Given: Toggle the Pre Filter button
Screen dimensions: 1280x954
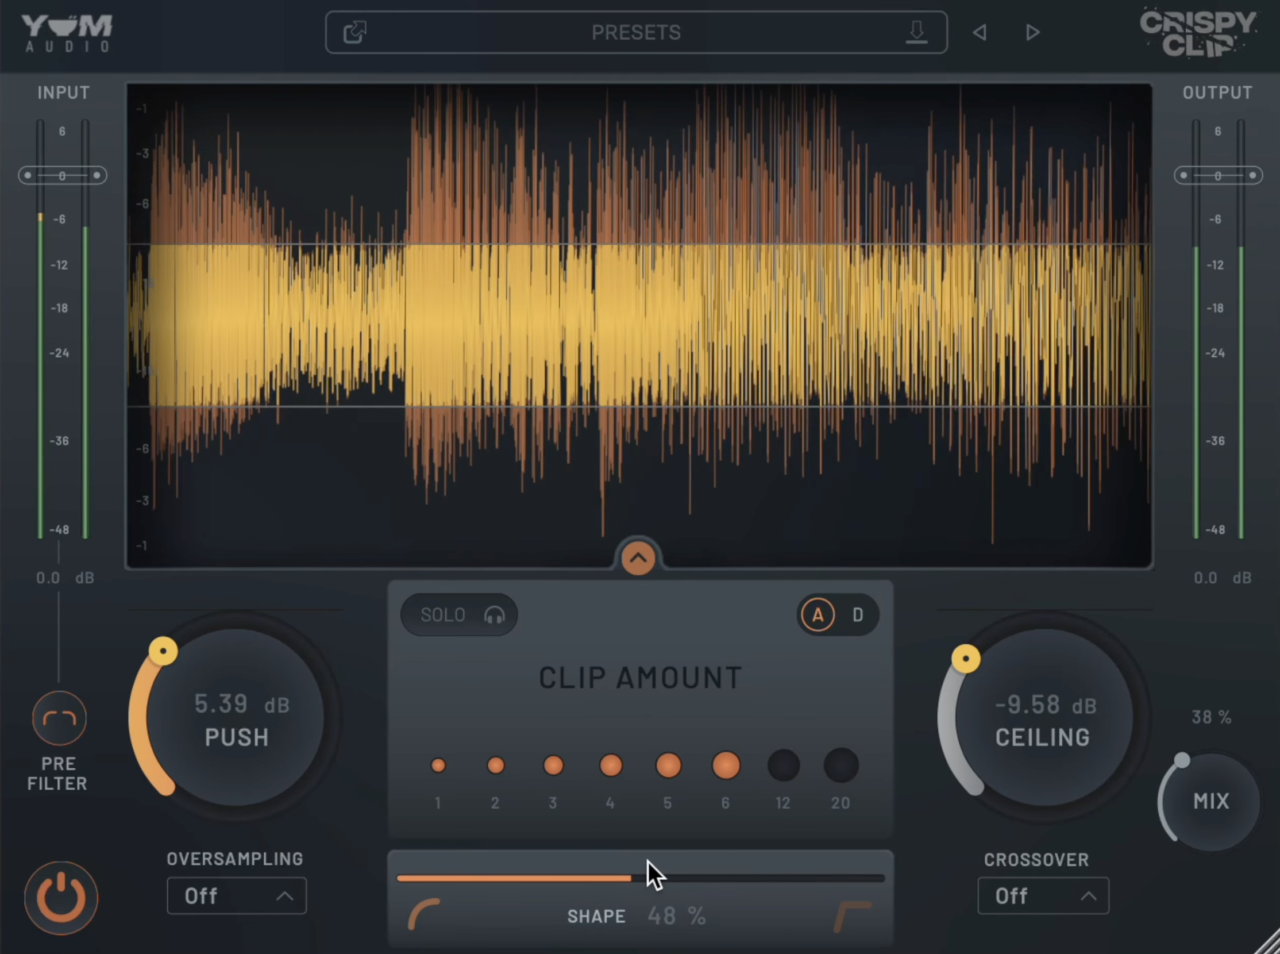Looking at the screenshot, I should pyautogui.click(x=59, y=718).
